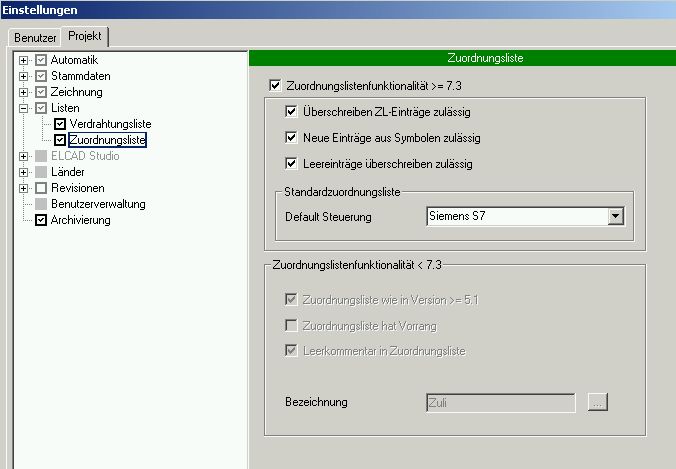Uncheck the Verdrahtungsliste tree checkbox
This screenshot has width=676, height=469.
pyautogui.click(x=60, y=124)
